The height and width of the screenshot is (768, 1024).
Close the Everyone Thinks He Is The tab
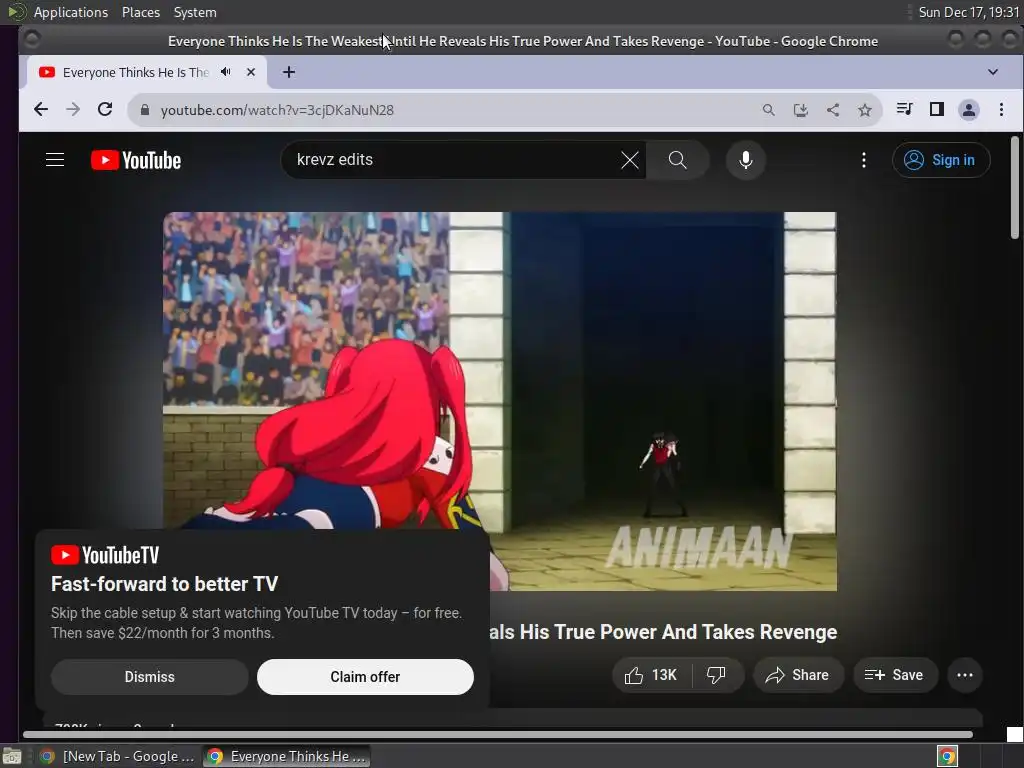pyautogui.click(x=251, y=72)
